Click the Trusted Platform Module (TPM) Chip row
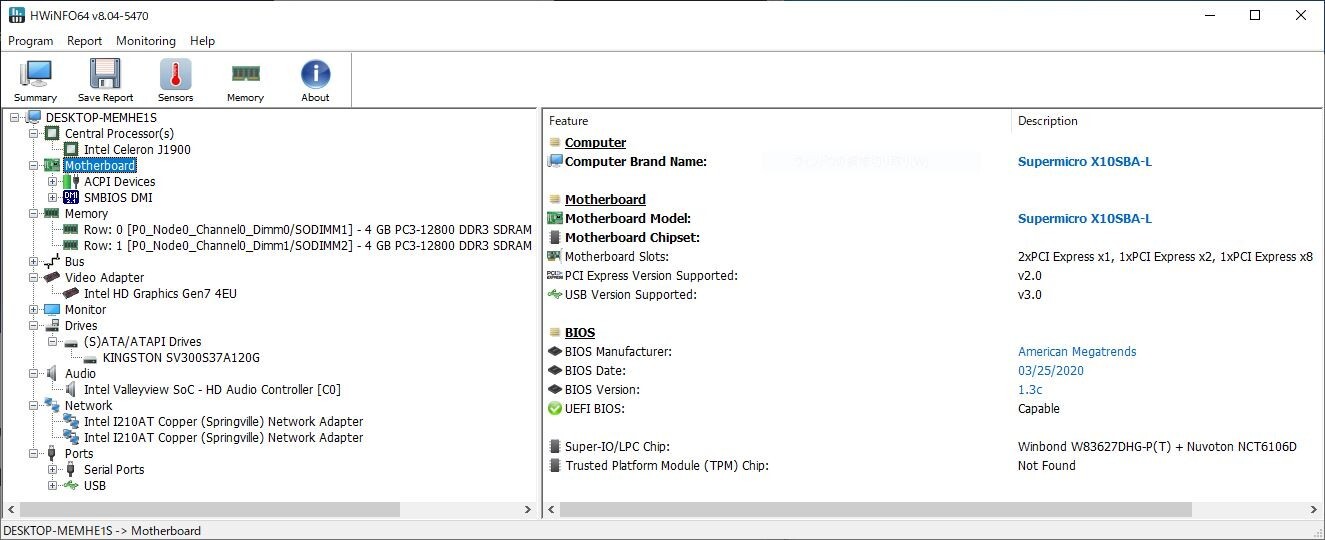 (x=932, y=465)
